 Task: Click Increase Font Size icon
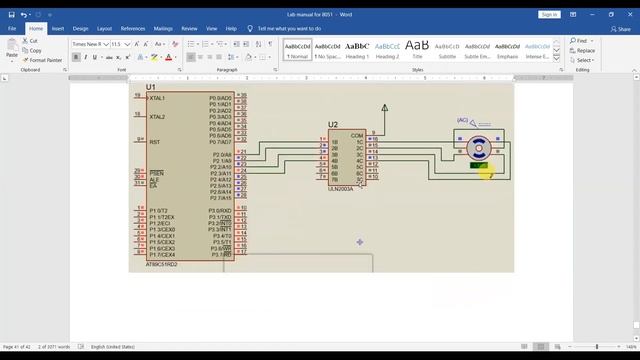coord(137,44)
